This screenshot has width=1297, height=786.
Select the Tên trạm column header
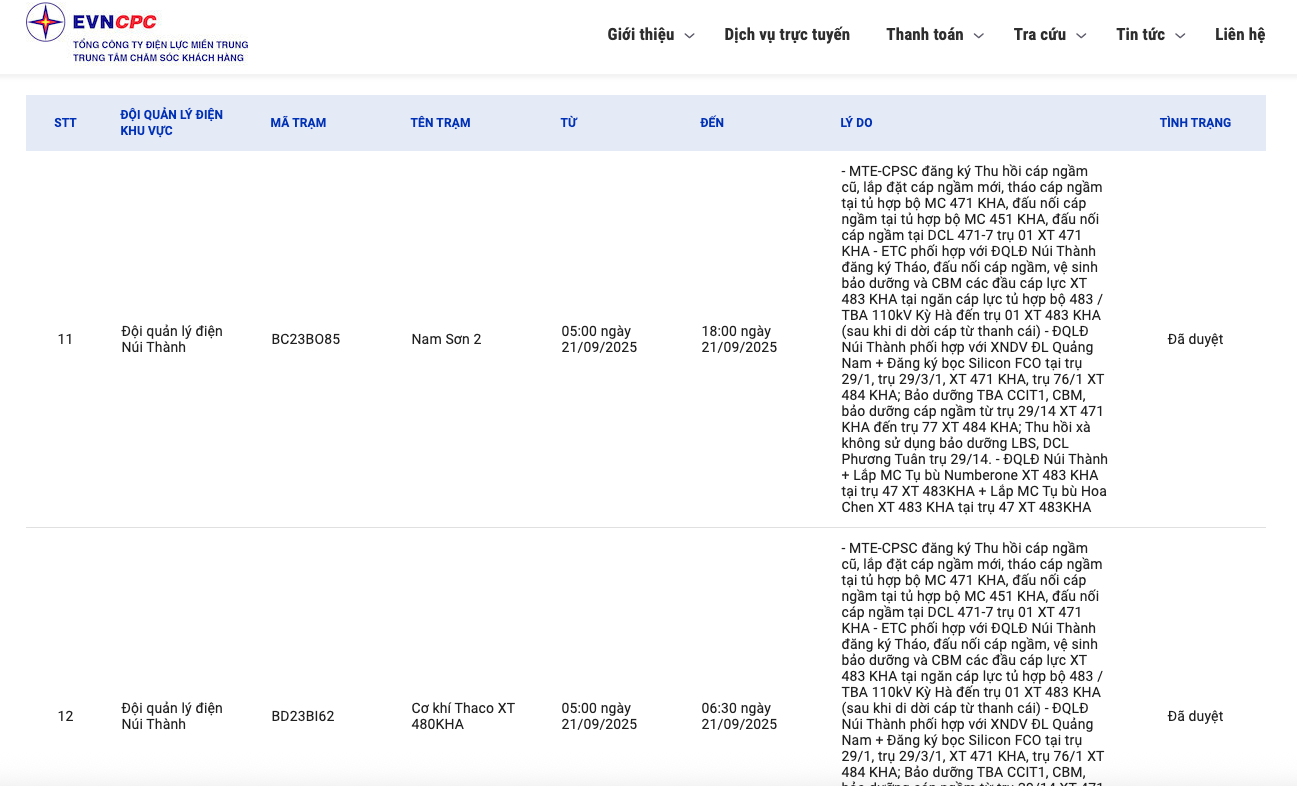point(440,123)
